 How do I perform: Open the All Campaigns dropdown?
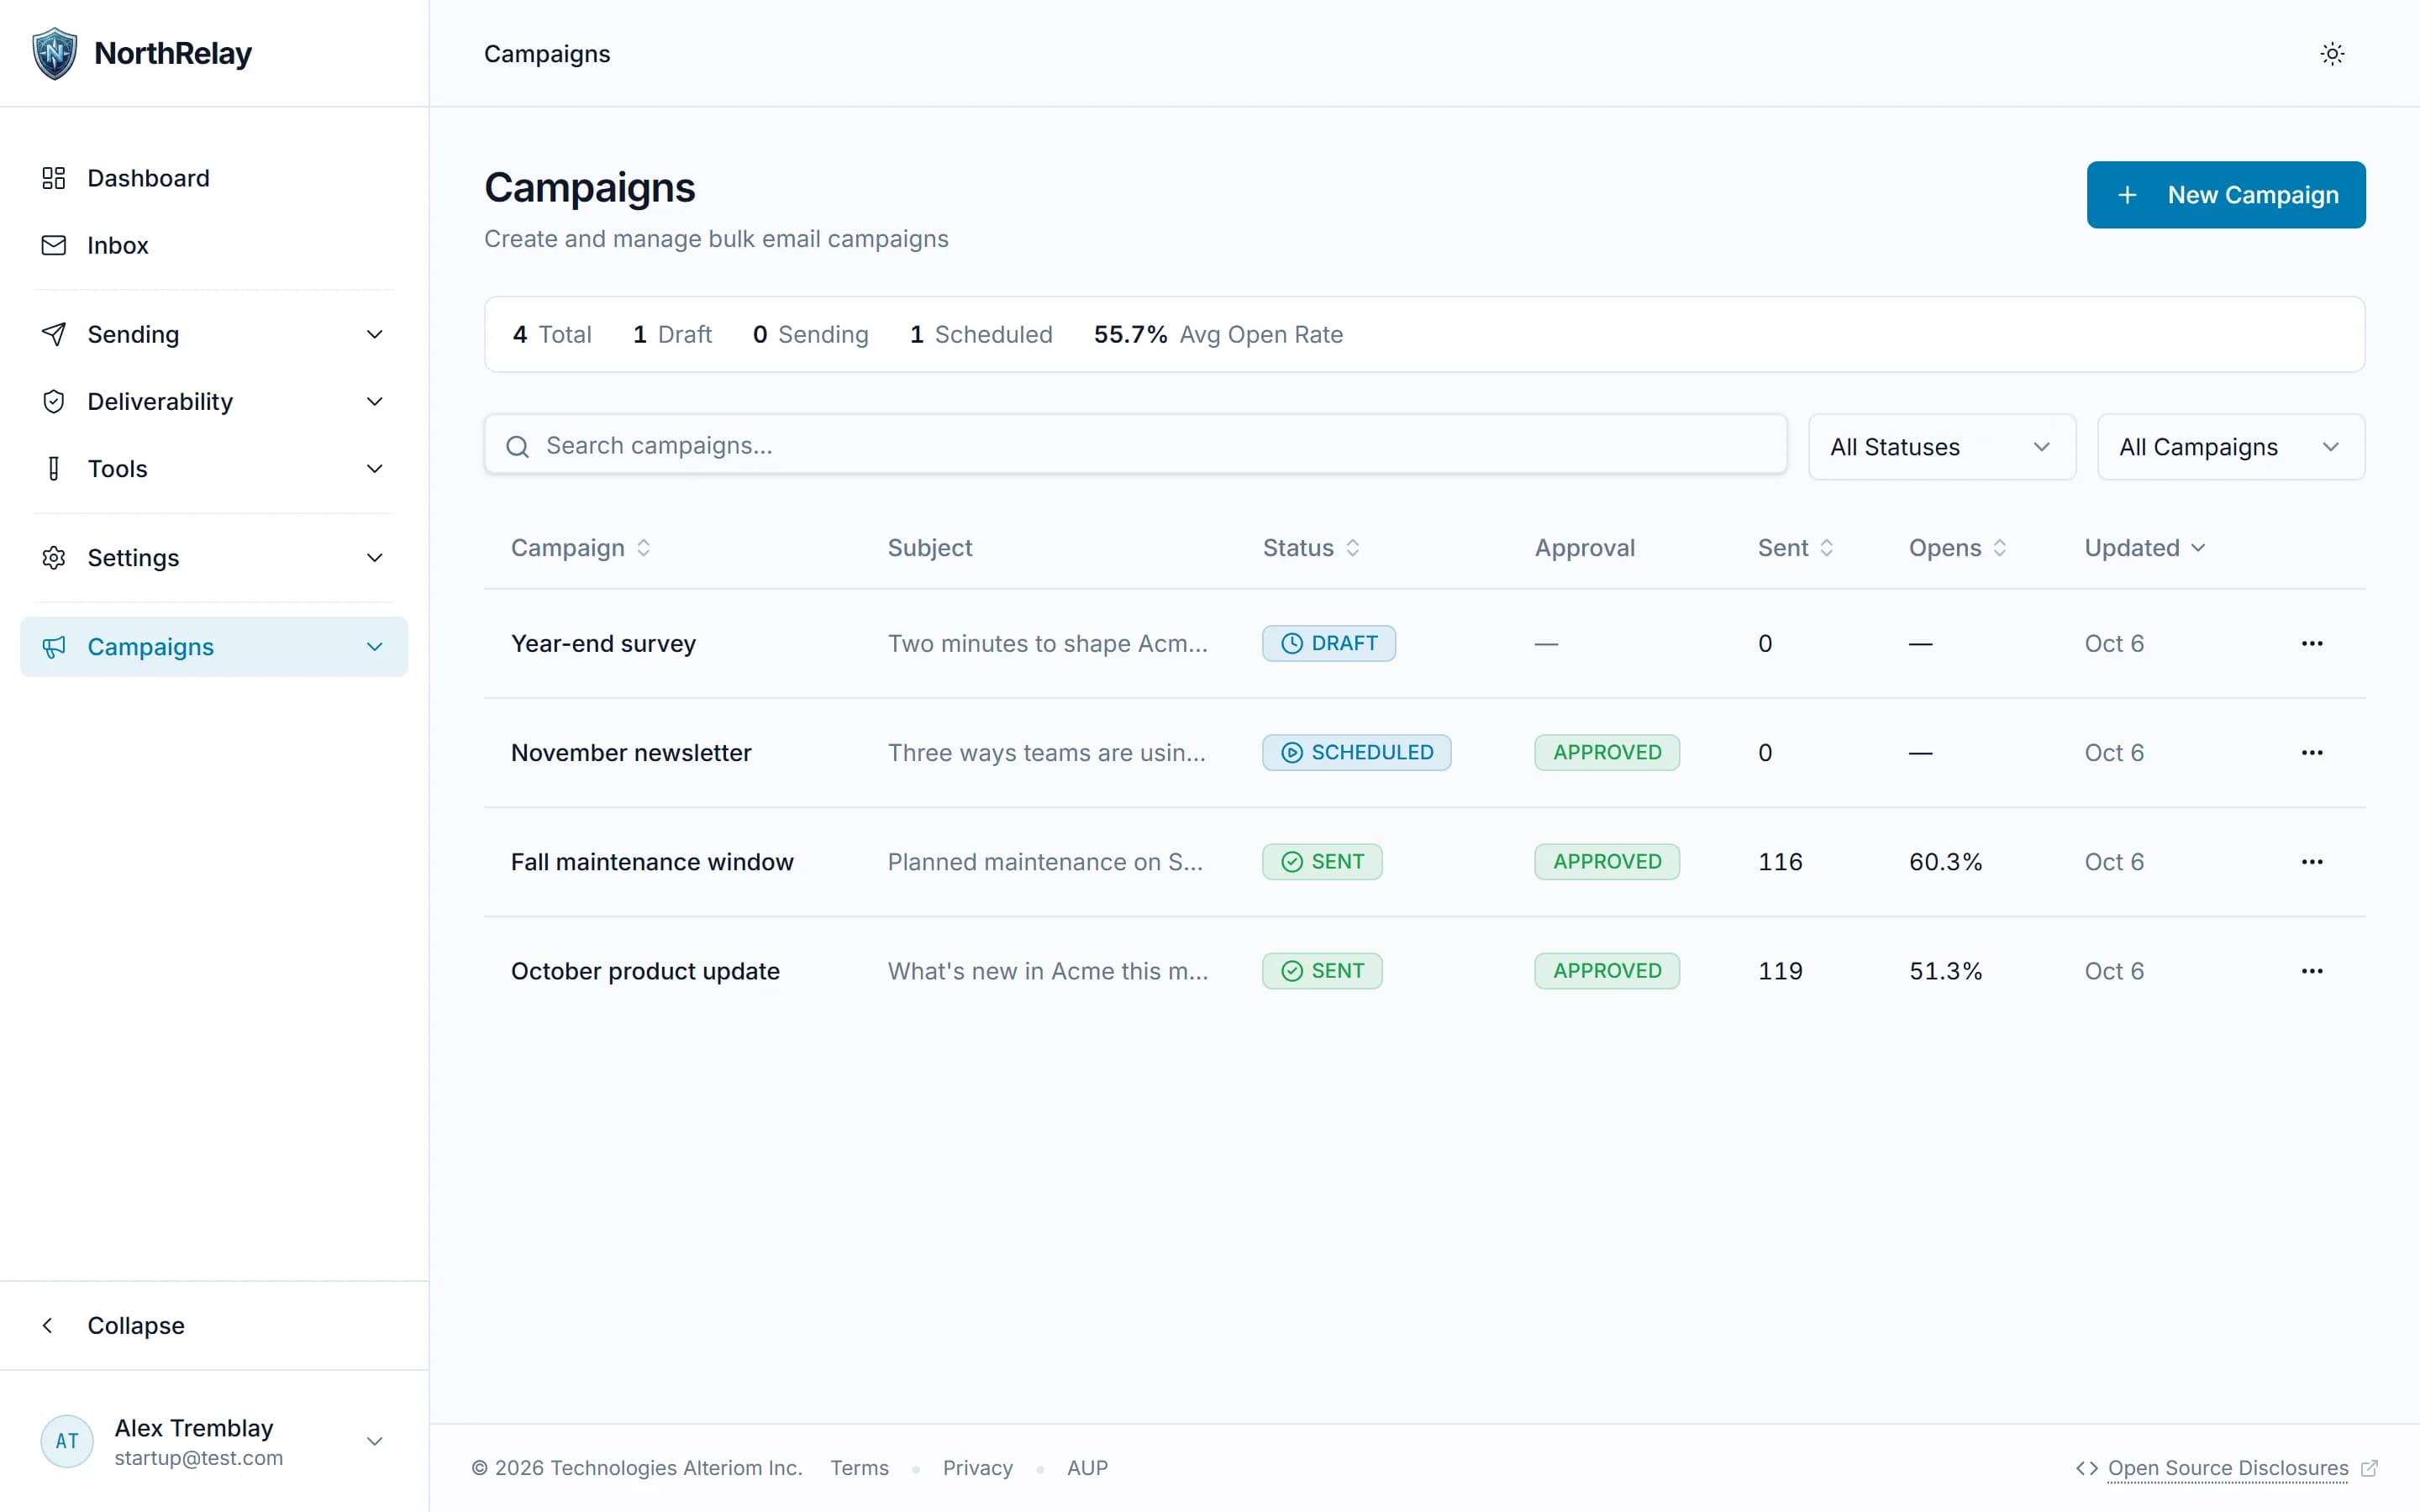[2231, 447]
